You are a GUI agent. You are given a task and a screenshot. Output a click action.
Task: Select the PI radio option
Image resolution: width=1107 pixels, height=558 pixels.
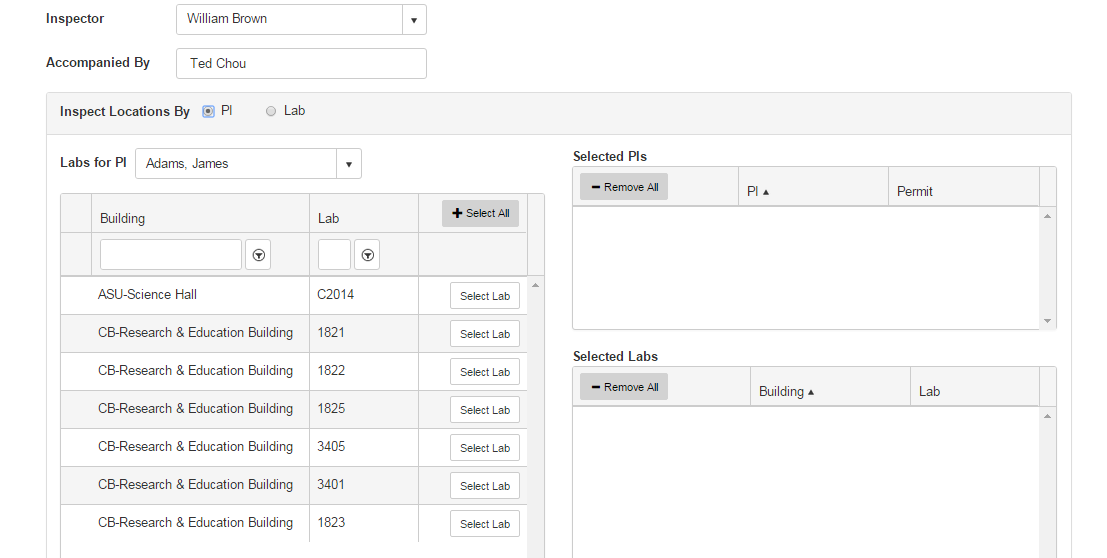click(208, 111)
